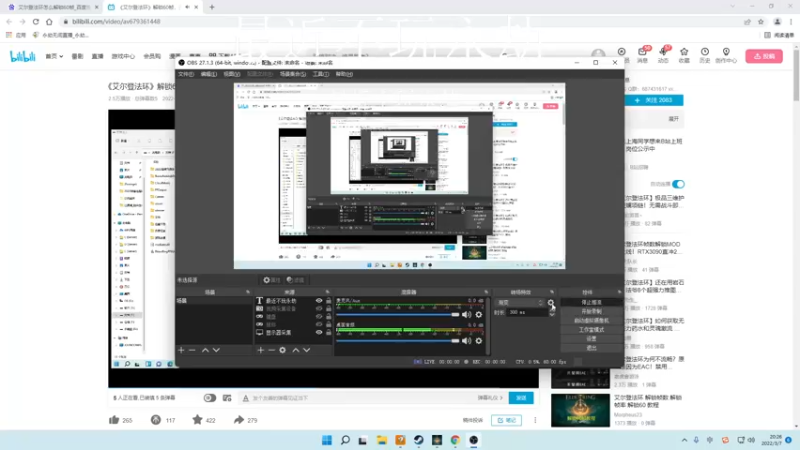Open scene transition settings gear icon
Image resolution: width=800 pixels, height=450 pixels.
pos(551,303)
